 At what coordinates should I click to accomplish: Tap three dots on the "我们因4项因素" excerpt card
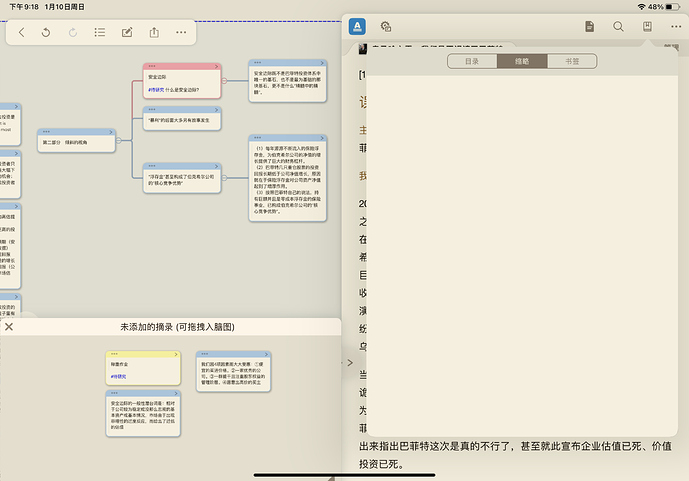tap(205, 354)
